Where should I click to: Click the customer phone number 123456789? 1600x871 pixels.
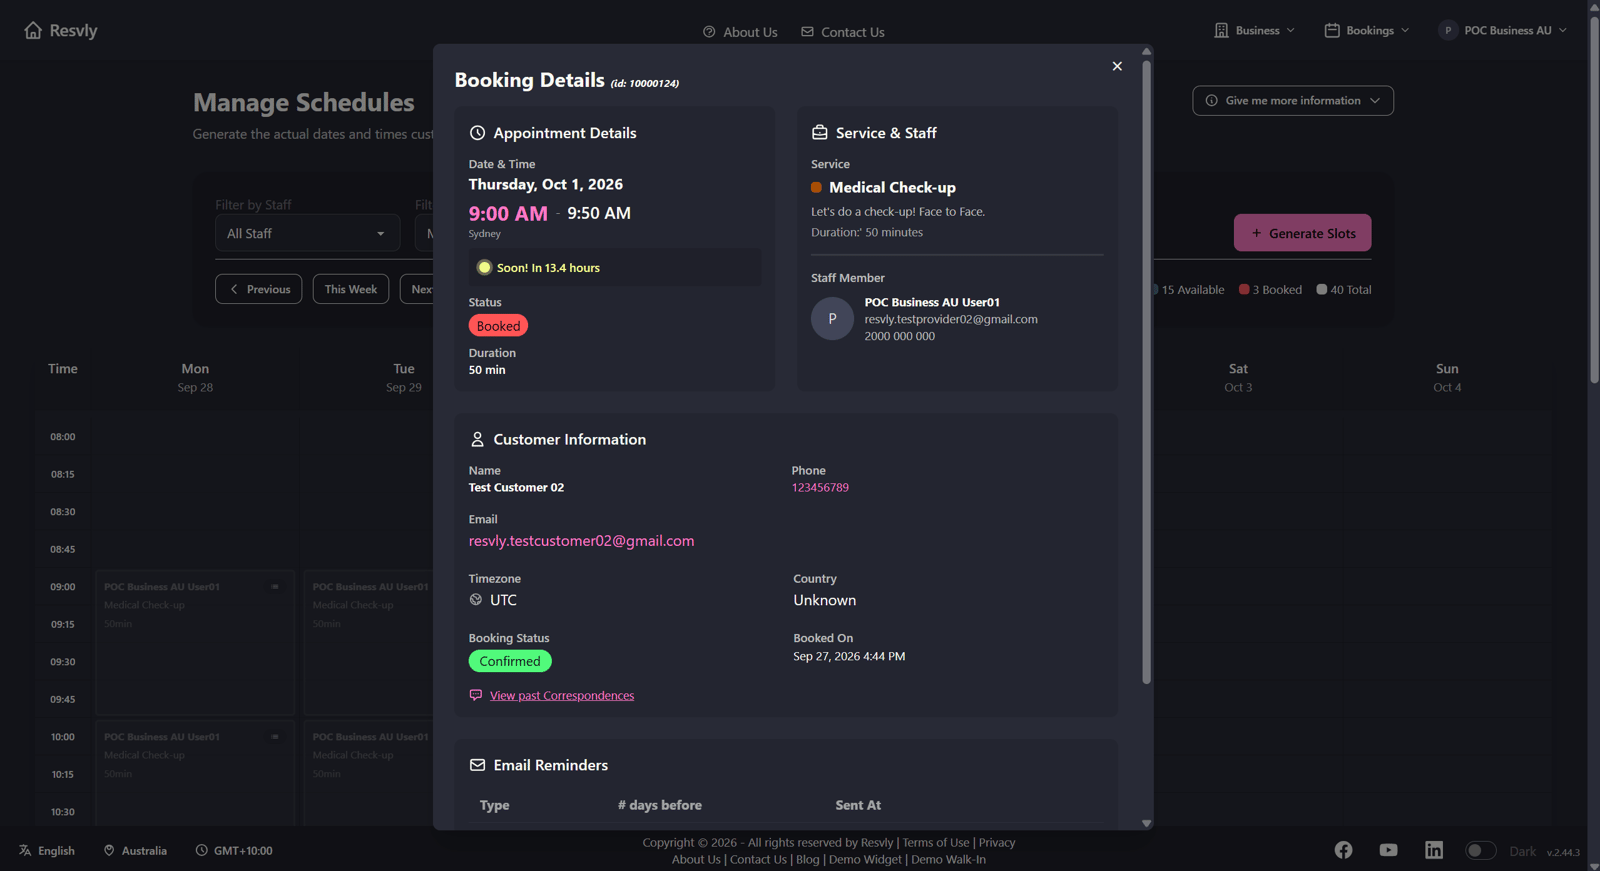(x=820, y=488)
